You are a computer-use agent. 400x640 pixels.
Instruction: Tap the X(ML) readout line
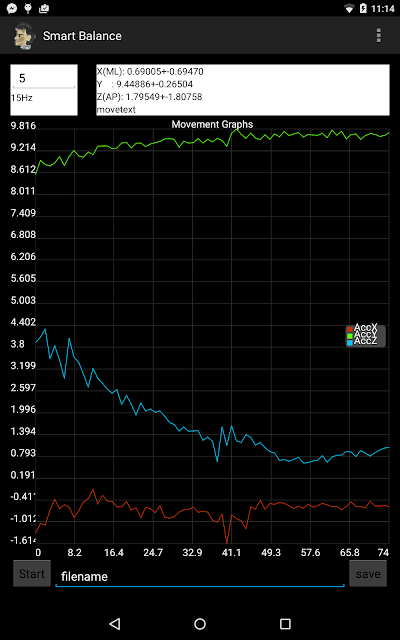(x=150, y=72)
